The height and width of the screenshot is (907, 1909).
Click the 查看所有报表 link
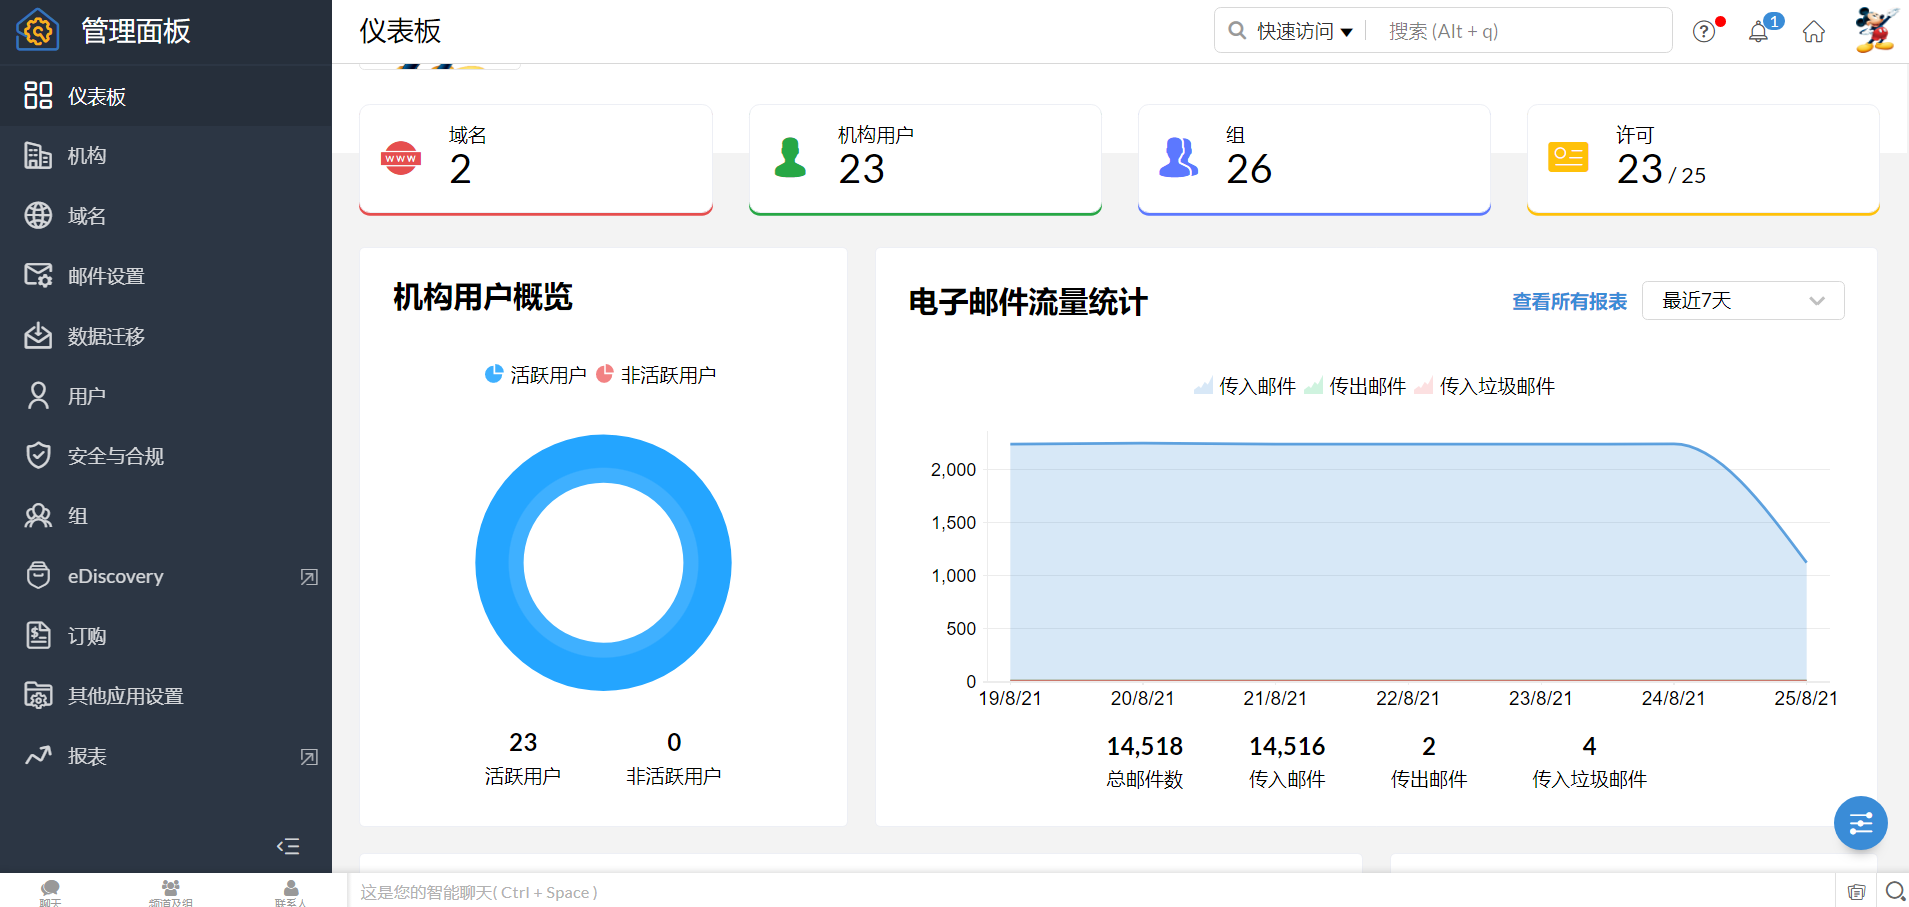1568,302
